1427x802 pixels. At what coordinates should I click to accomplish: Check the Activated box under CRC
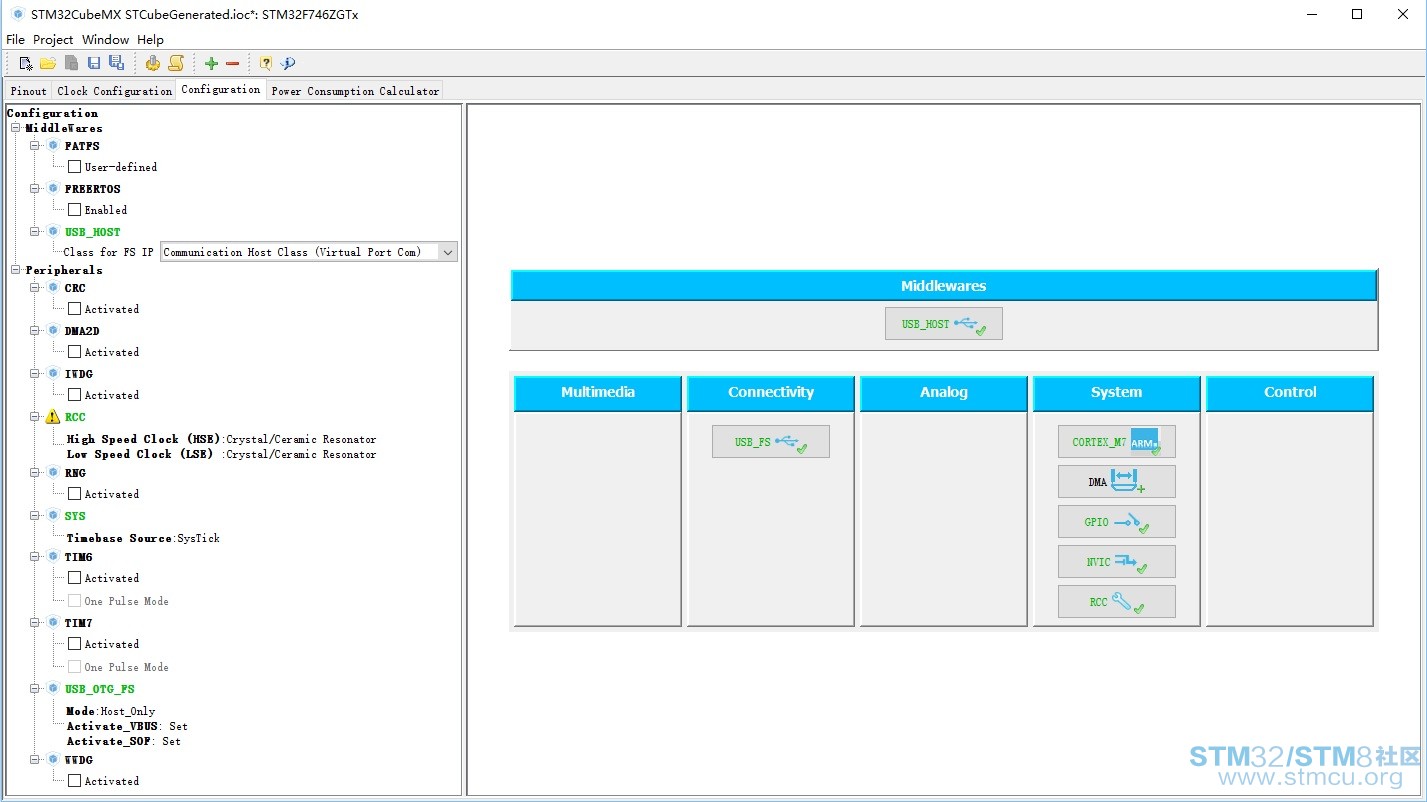click(x=74, y=309)
